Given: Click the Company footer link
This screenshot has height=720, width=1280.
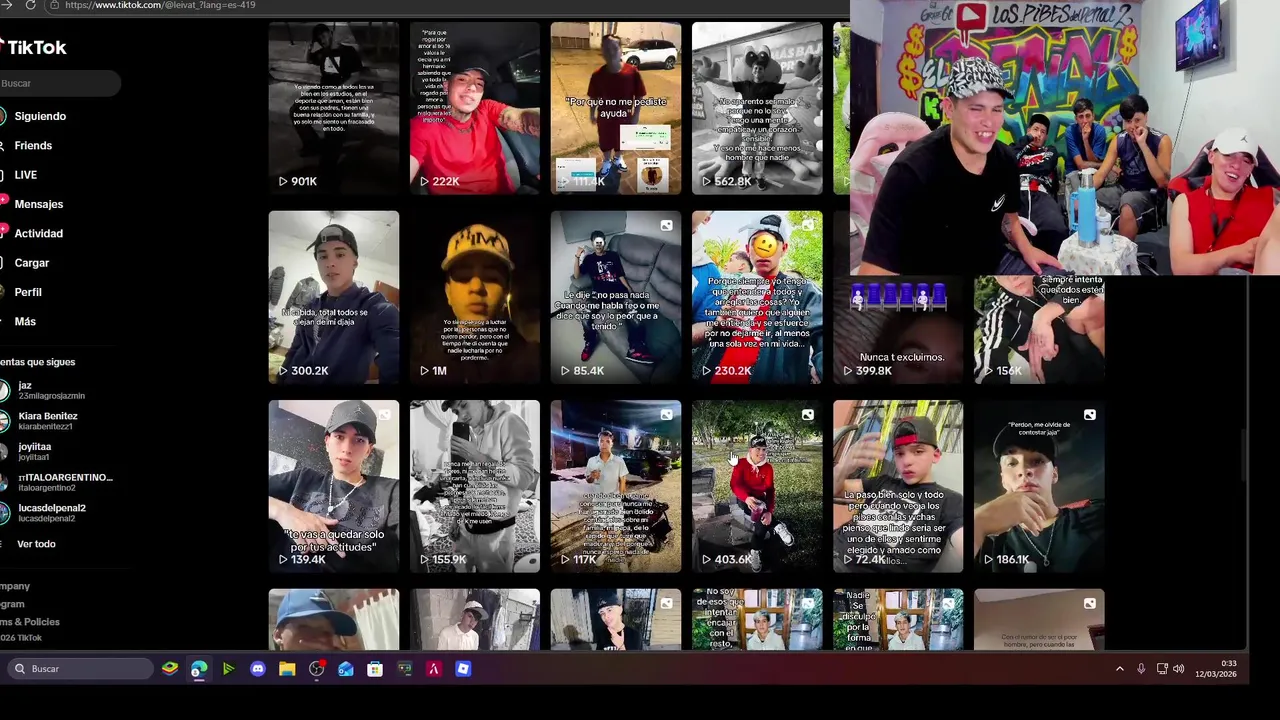Looking at the screenshot, I should coord(15,586).
